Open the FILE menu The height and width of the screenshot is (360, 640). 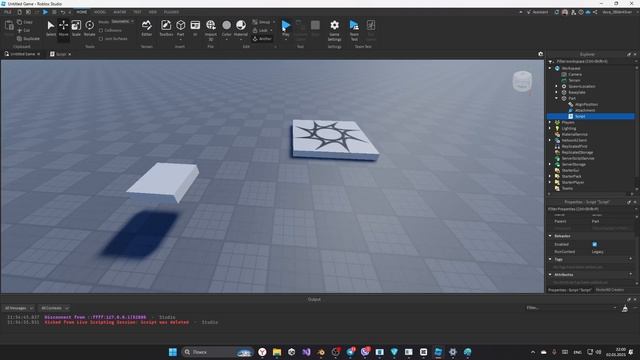8,12
